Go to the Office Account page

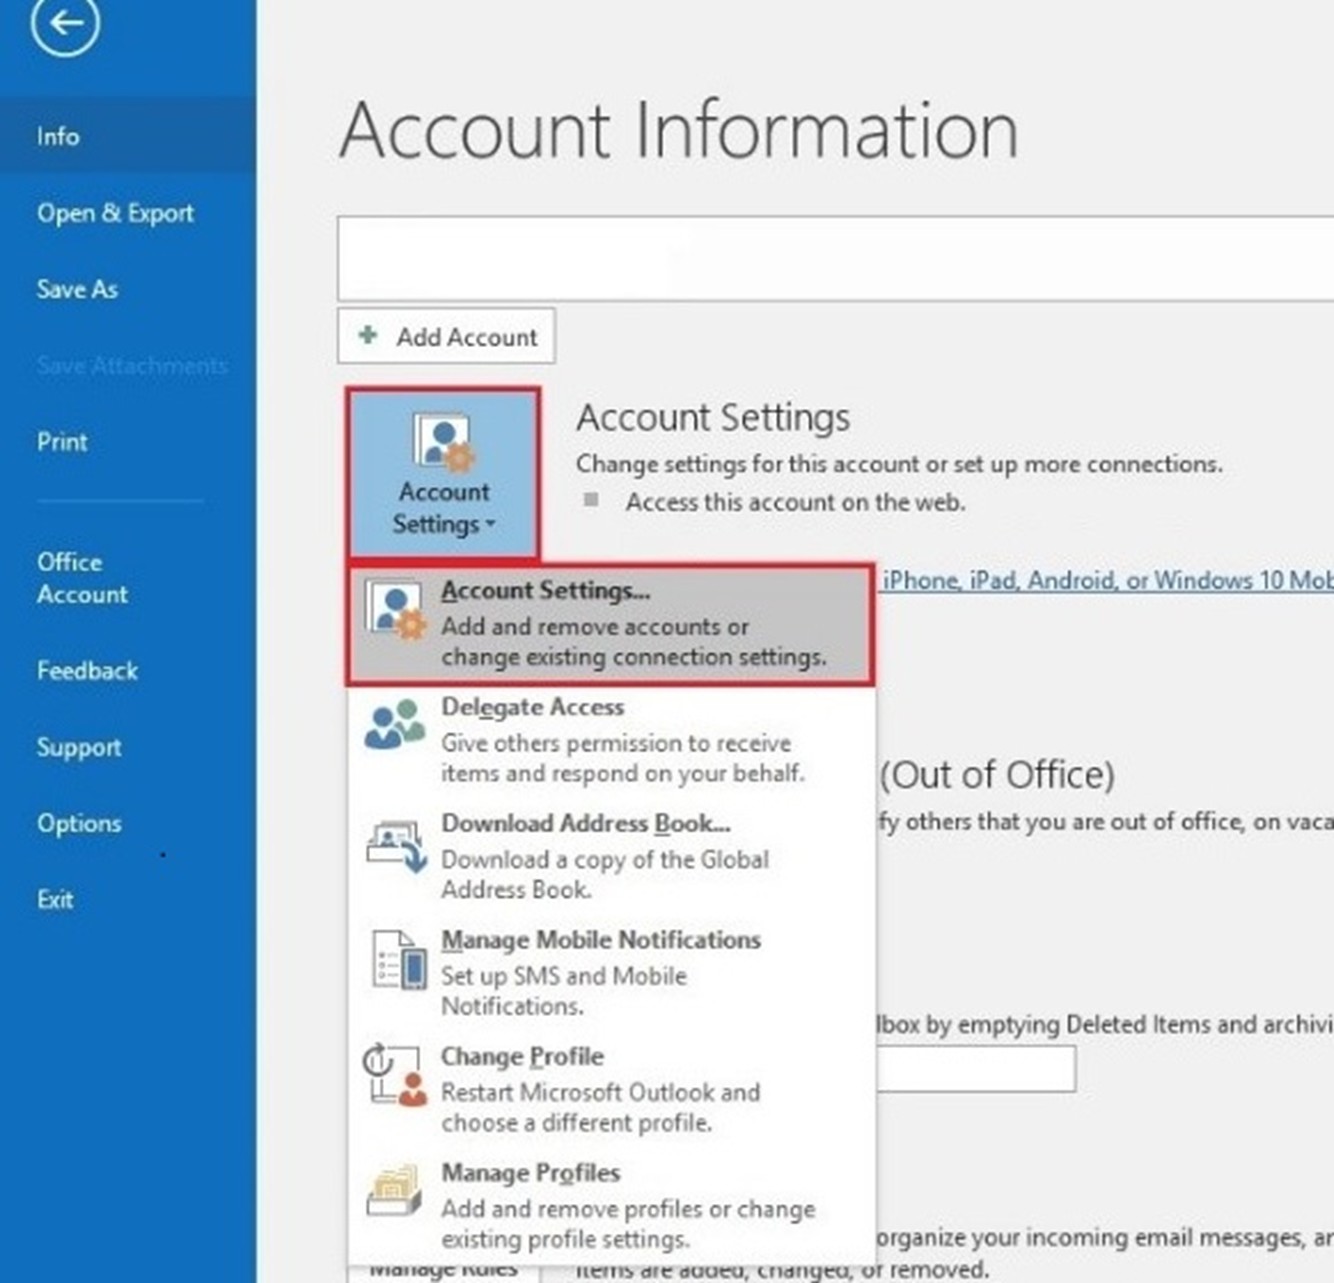tap(83, 578)
